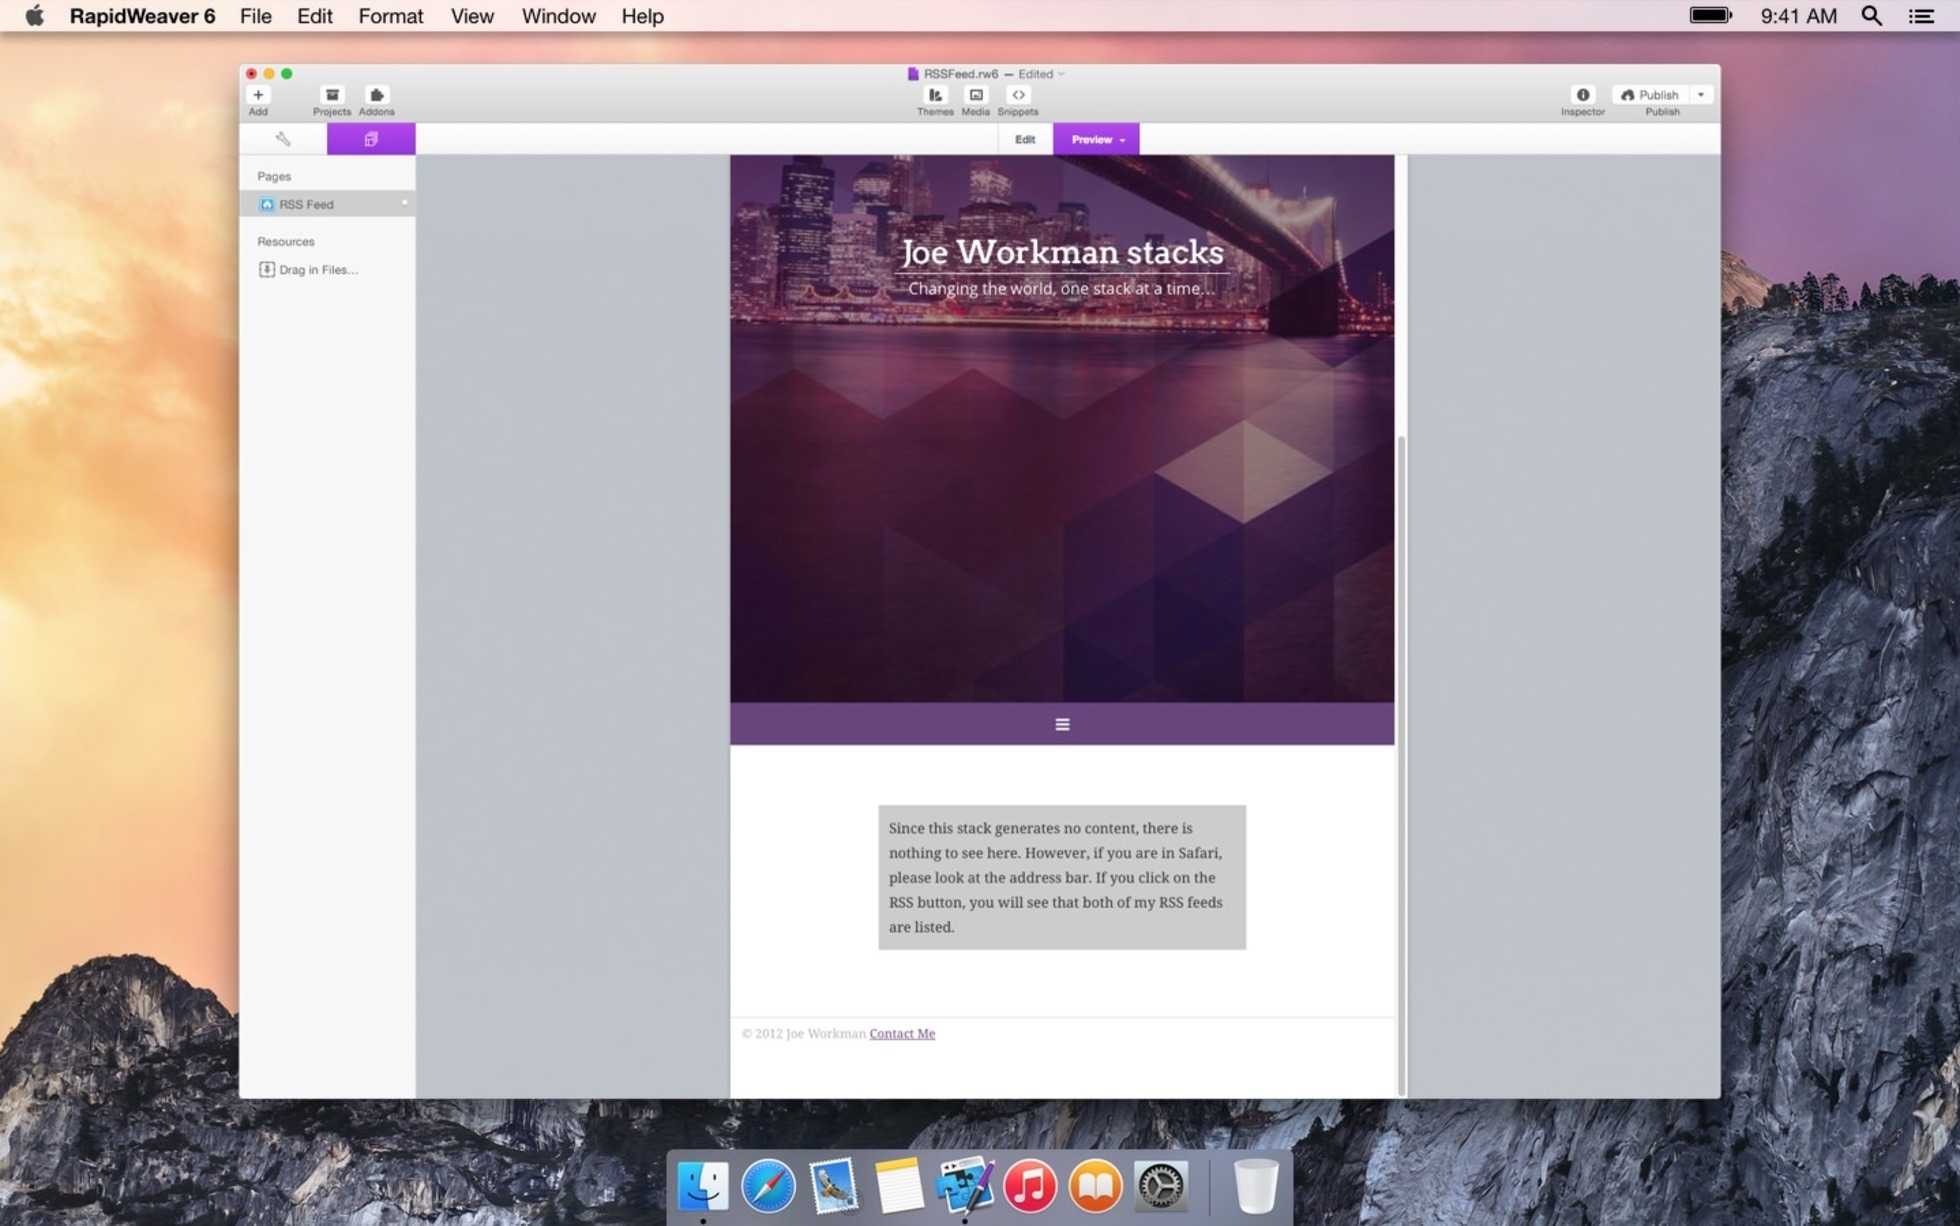Click the Joe Workman stacks site title
The image size is (1960, 1226).
click(x=1062, y=252)
